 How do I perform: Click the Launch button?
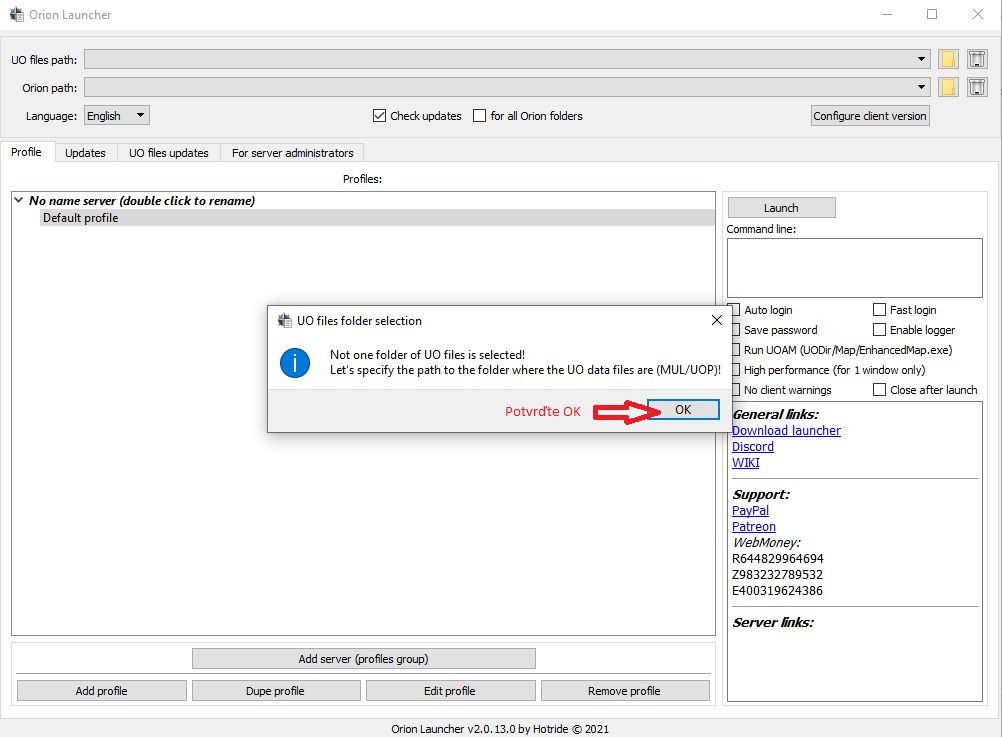pos(781,208)
